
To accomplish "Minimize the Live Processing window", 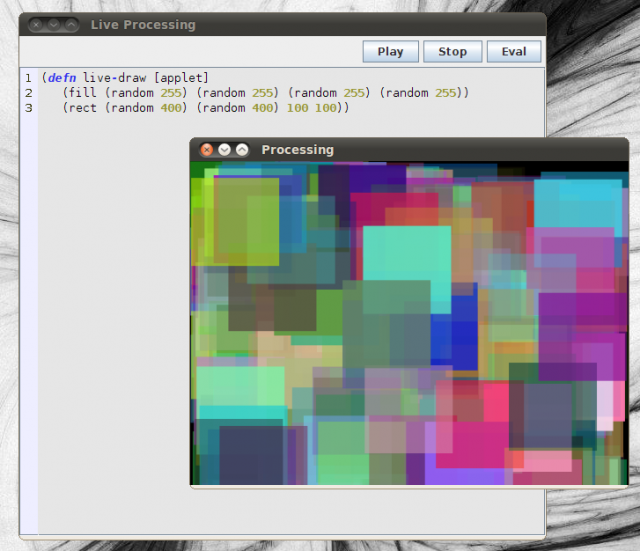I will 53,25.
